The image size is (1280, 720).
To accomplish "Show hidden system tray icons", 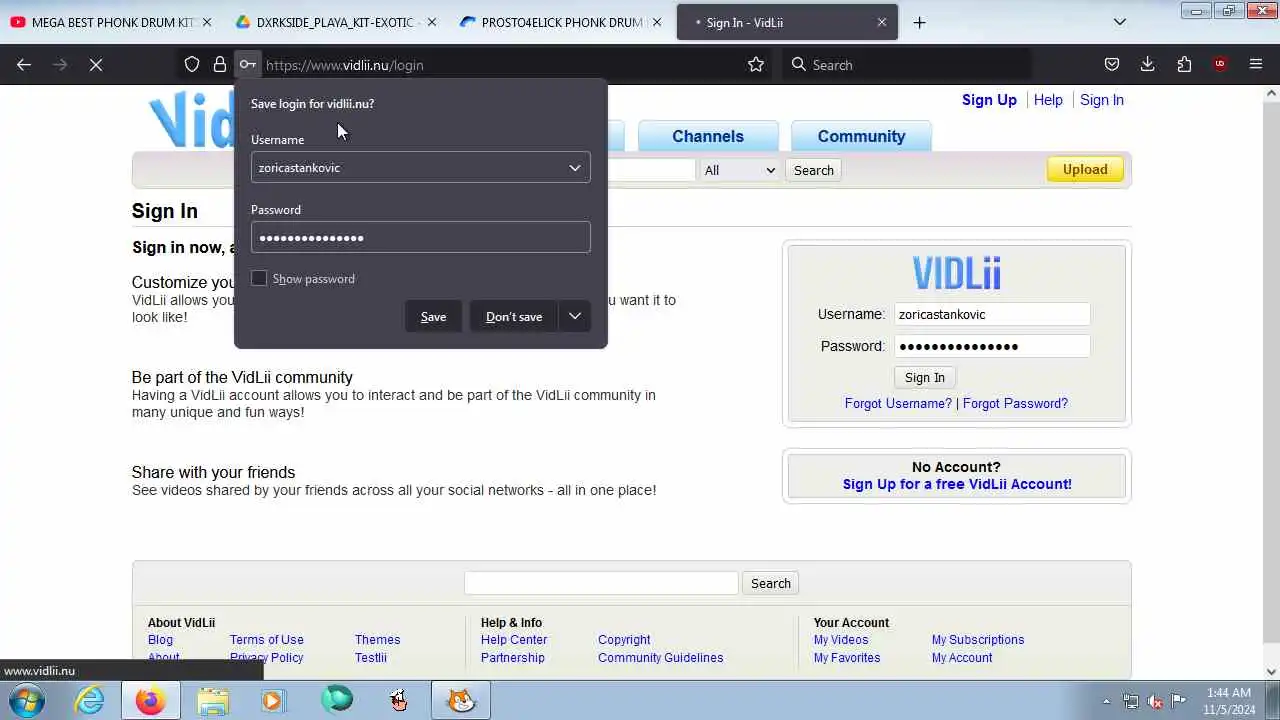I will (x=1106, y=701).
